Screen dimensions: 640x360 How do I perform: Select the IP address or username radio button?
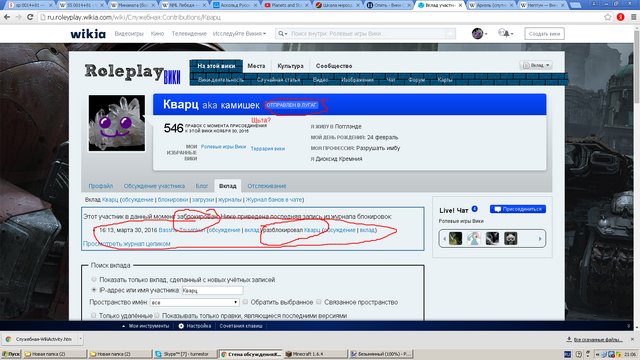click(x=94, y=290)
